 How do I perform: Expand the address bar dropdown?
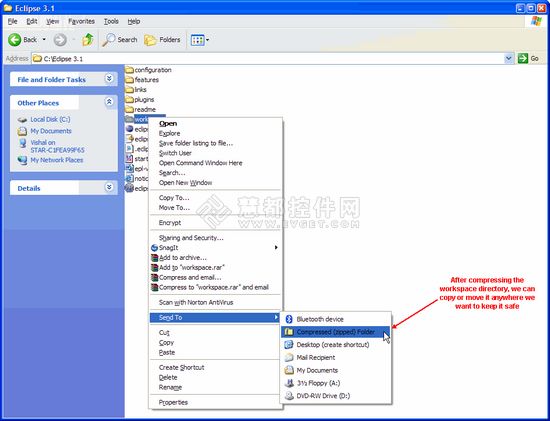pos(508,58)
